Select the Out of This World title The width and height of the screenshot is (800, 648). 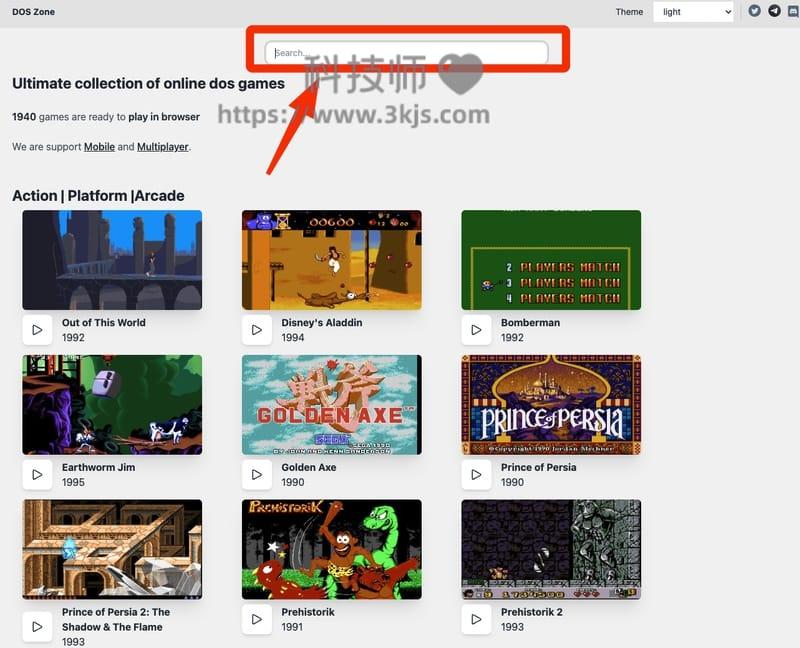pos(104,322)
